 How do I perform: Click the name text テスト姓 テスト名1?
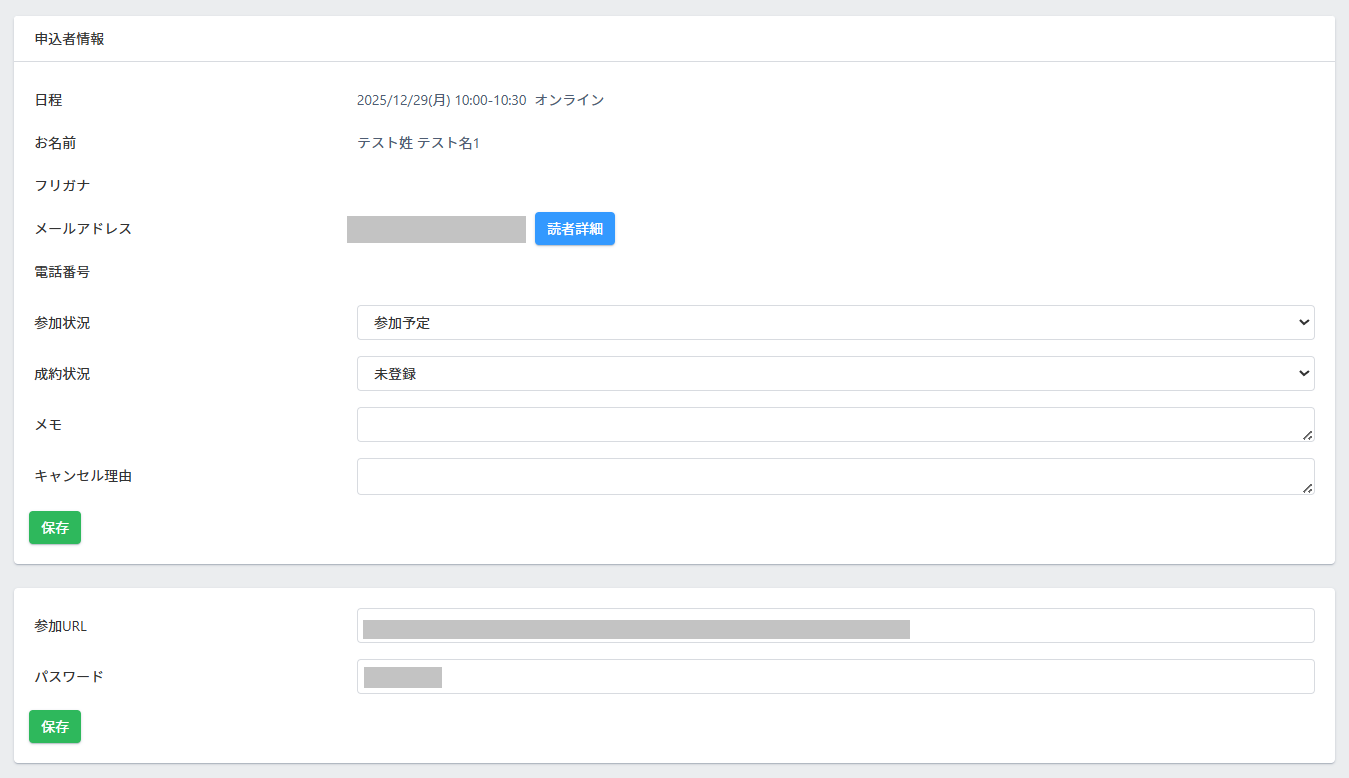[x=418, y=143]
